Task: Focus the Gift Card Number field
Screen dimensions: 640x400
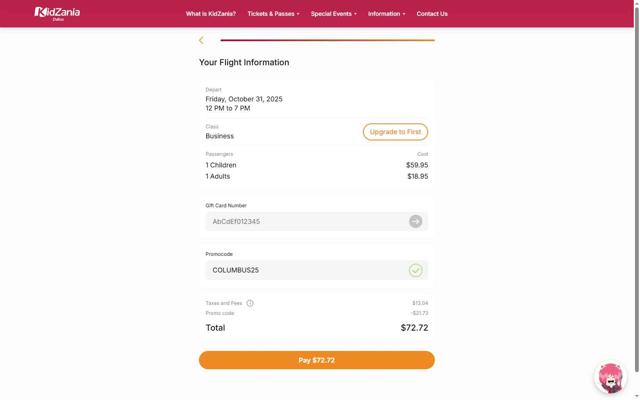Action: click(x=305, y=221)
